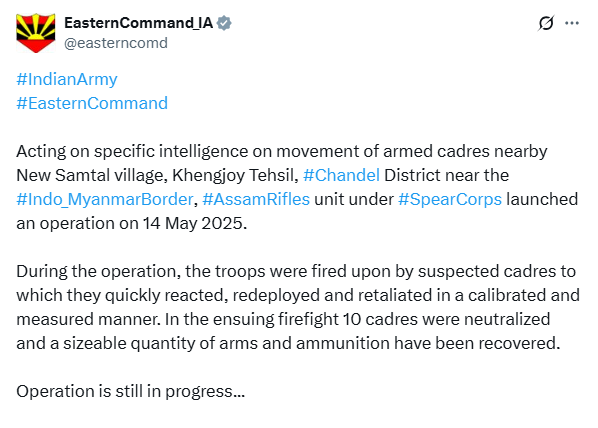Visit the #AssamRifles hashtag
The image size is (598, 428).
point(256,200)
